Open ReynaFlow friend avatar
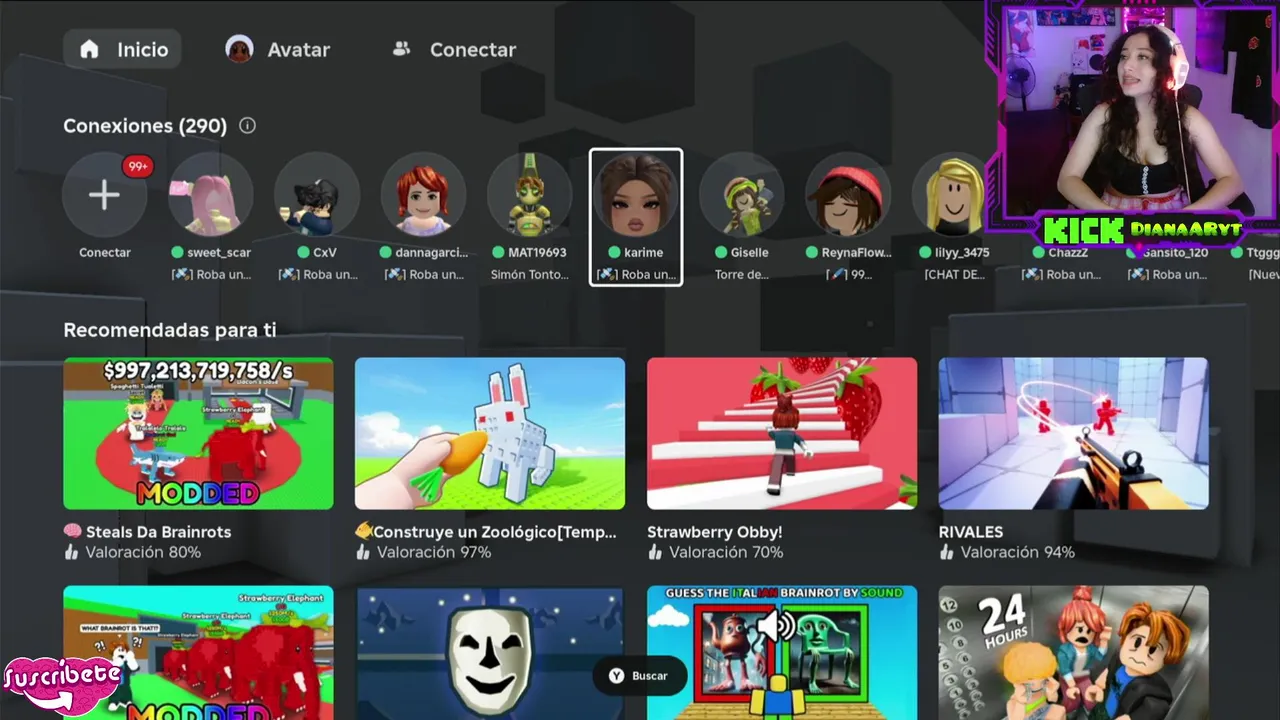The image size is (1280, 720). (x=847, y=195)
